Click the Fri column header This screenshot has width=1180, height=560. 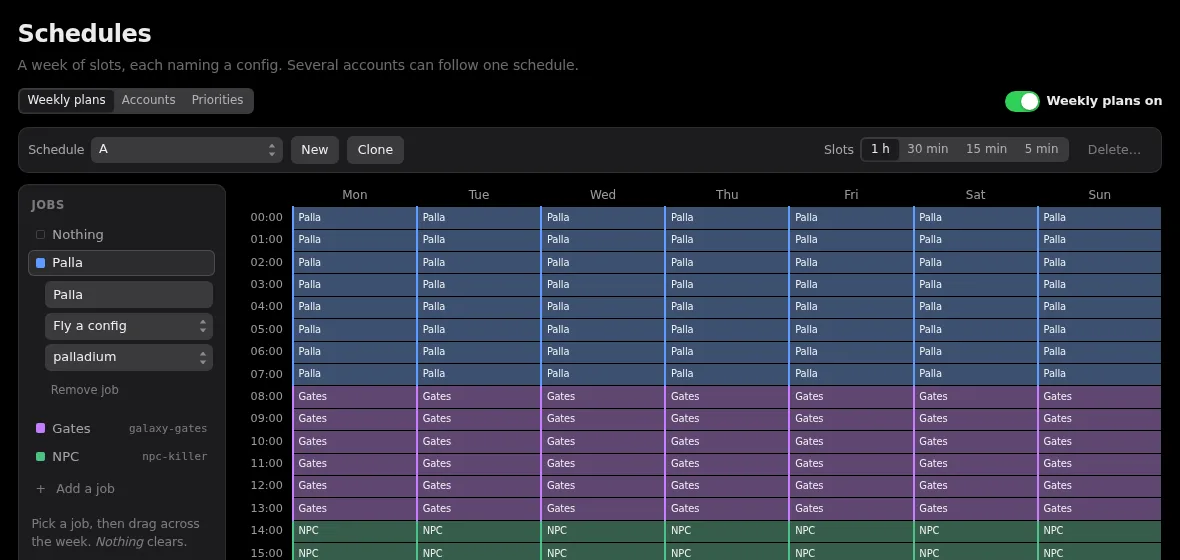(851, 195)
